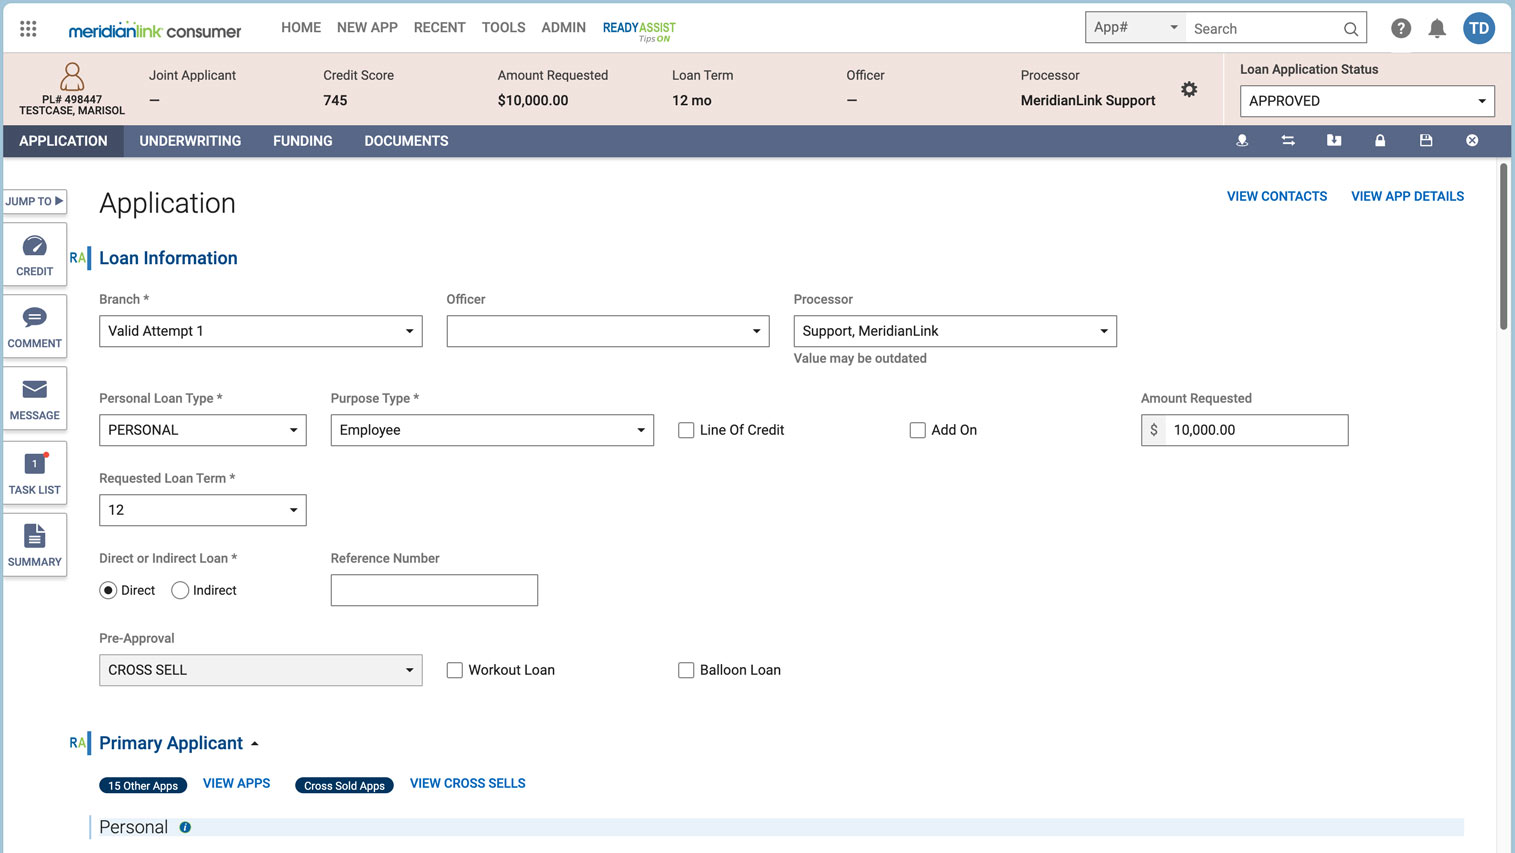Open the TOOLS menu
The height and width of the screenshot is (853, 1515).
pos(503,27)
